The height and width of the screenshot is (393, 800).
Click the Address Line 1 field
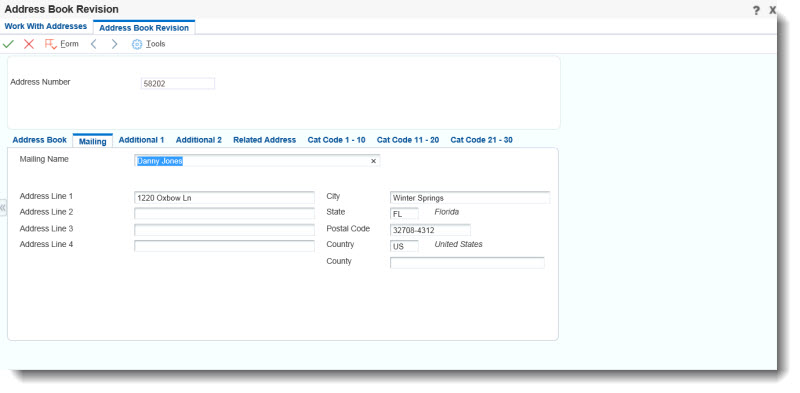[224, 198]
